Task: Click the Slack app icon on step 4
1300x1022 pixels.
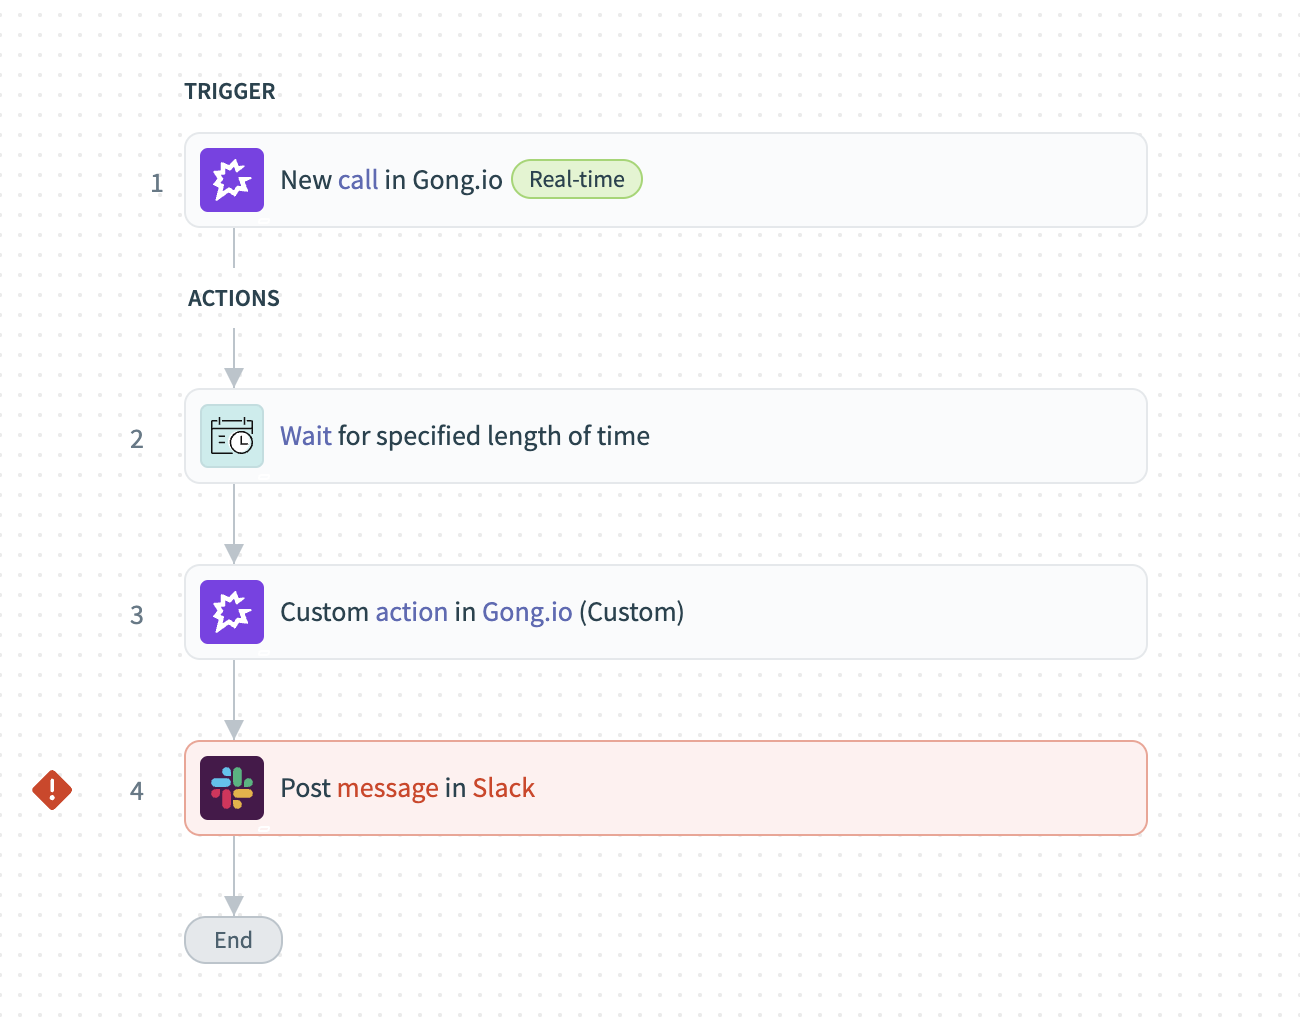Action: click(x=232, y=788)
